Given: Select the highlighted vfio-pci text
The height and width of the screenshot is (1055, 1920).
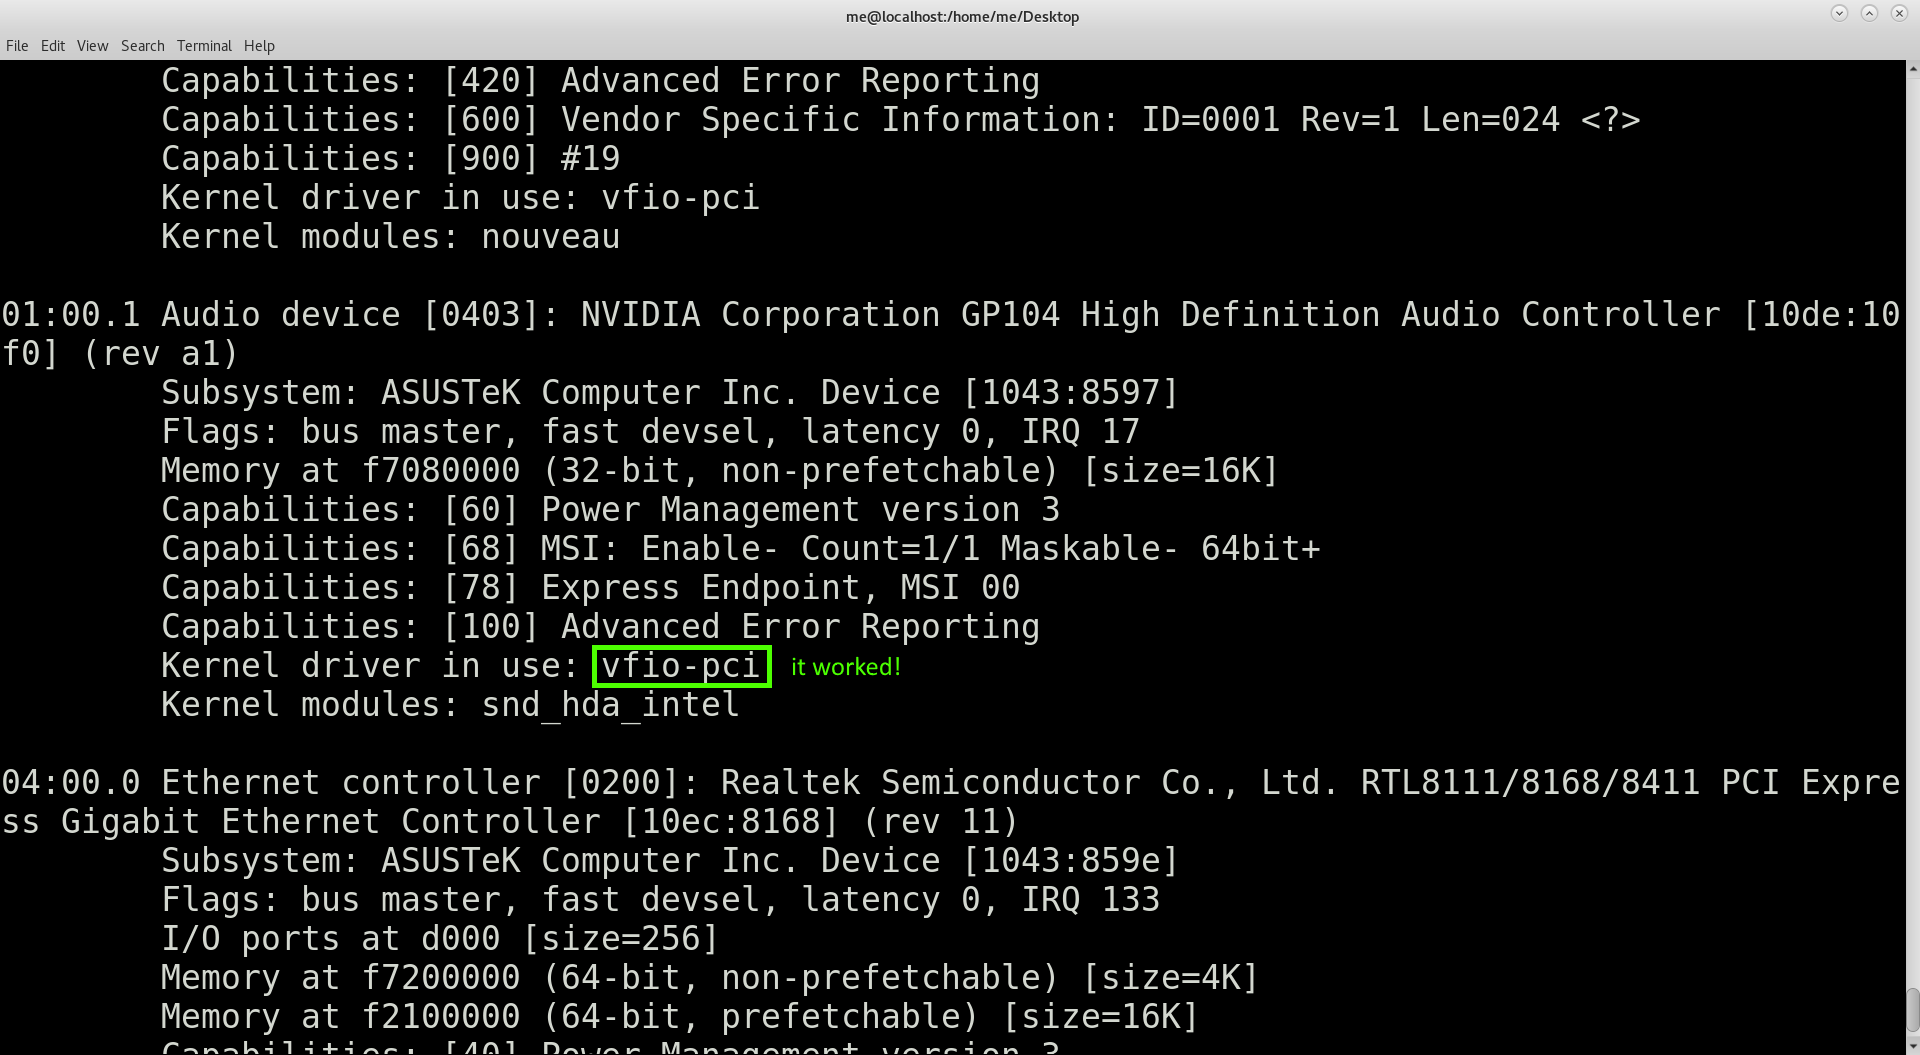Looking at the screenshot, I should coord(679,665).
